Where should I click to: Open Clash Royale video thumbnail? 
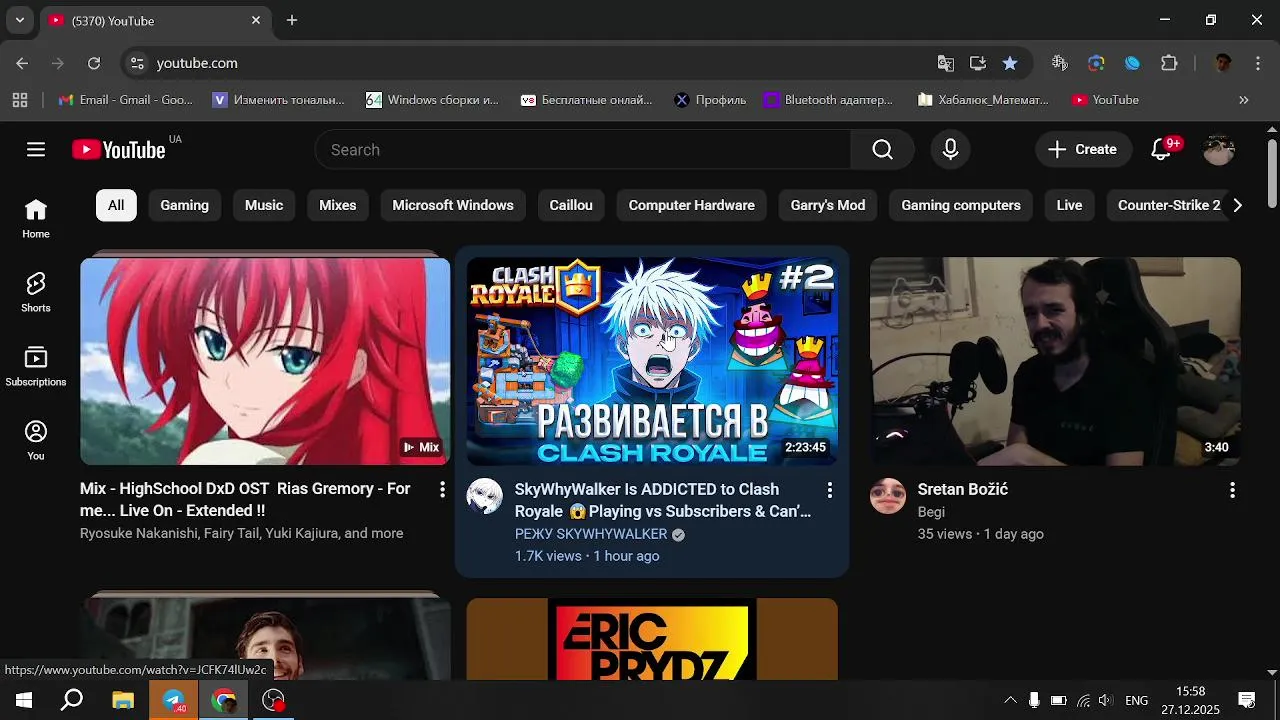tap(652, 361)
